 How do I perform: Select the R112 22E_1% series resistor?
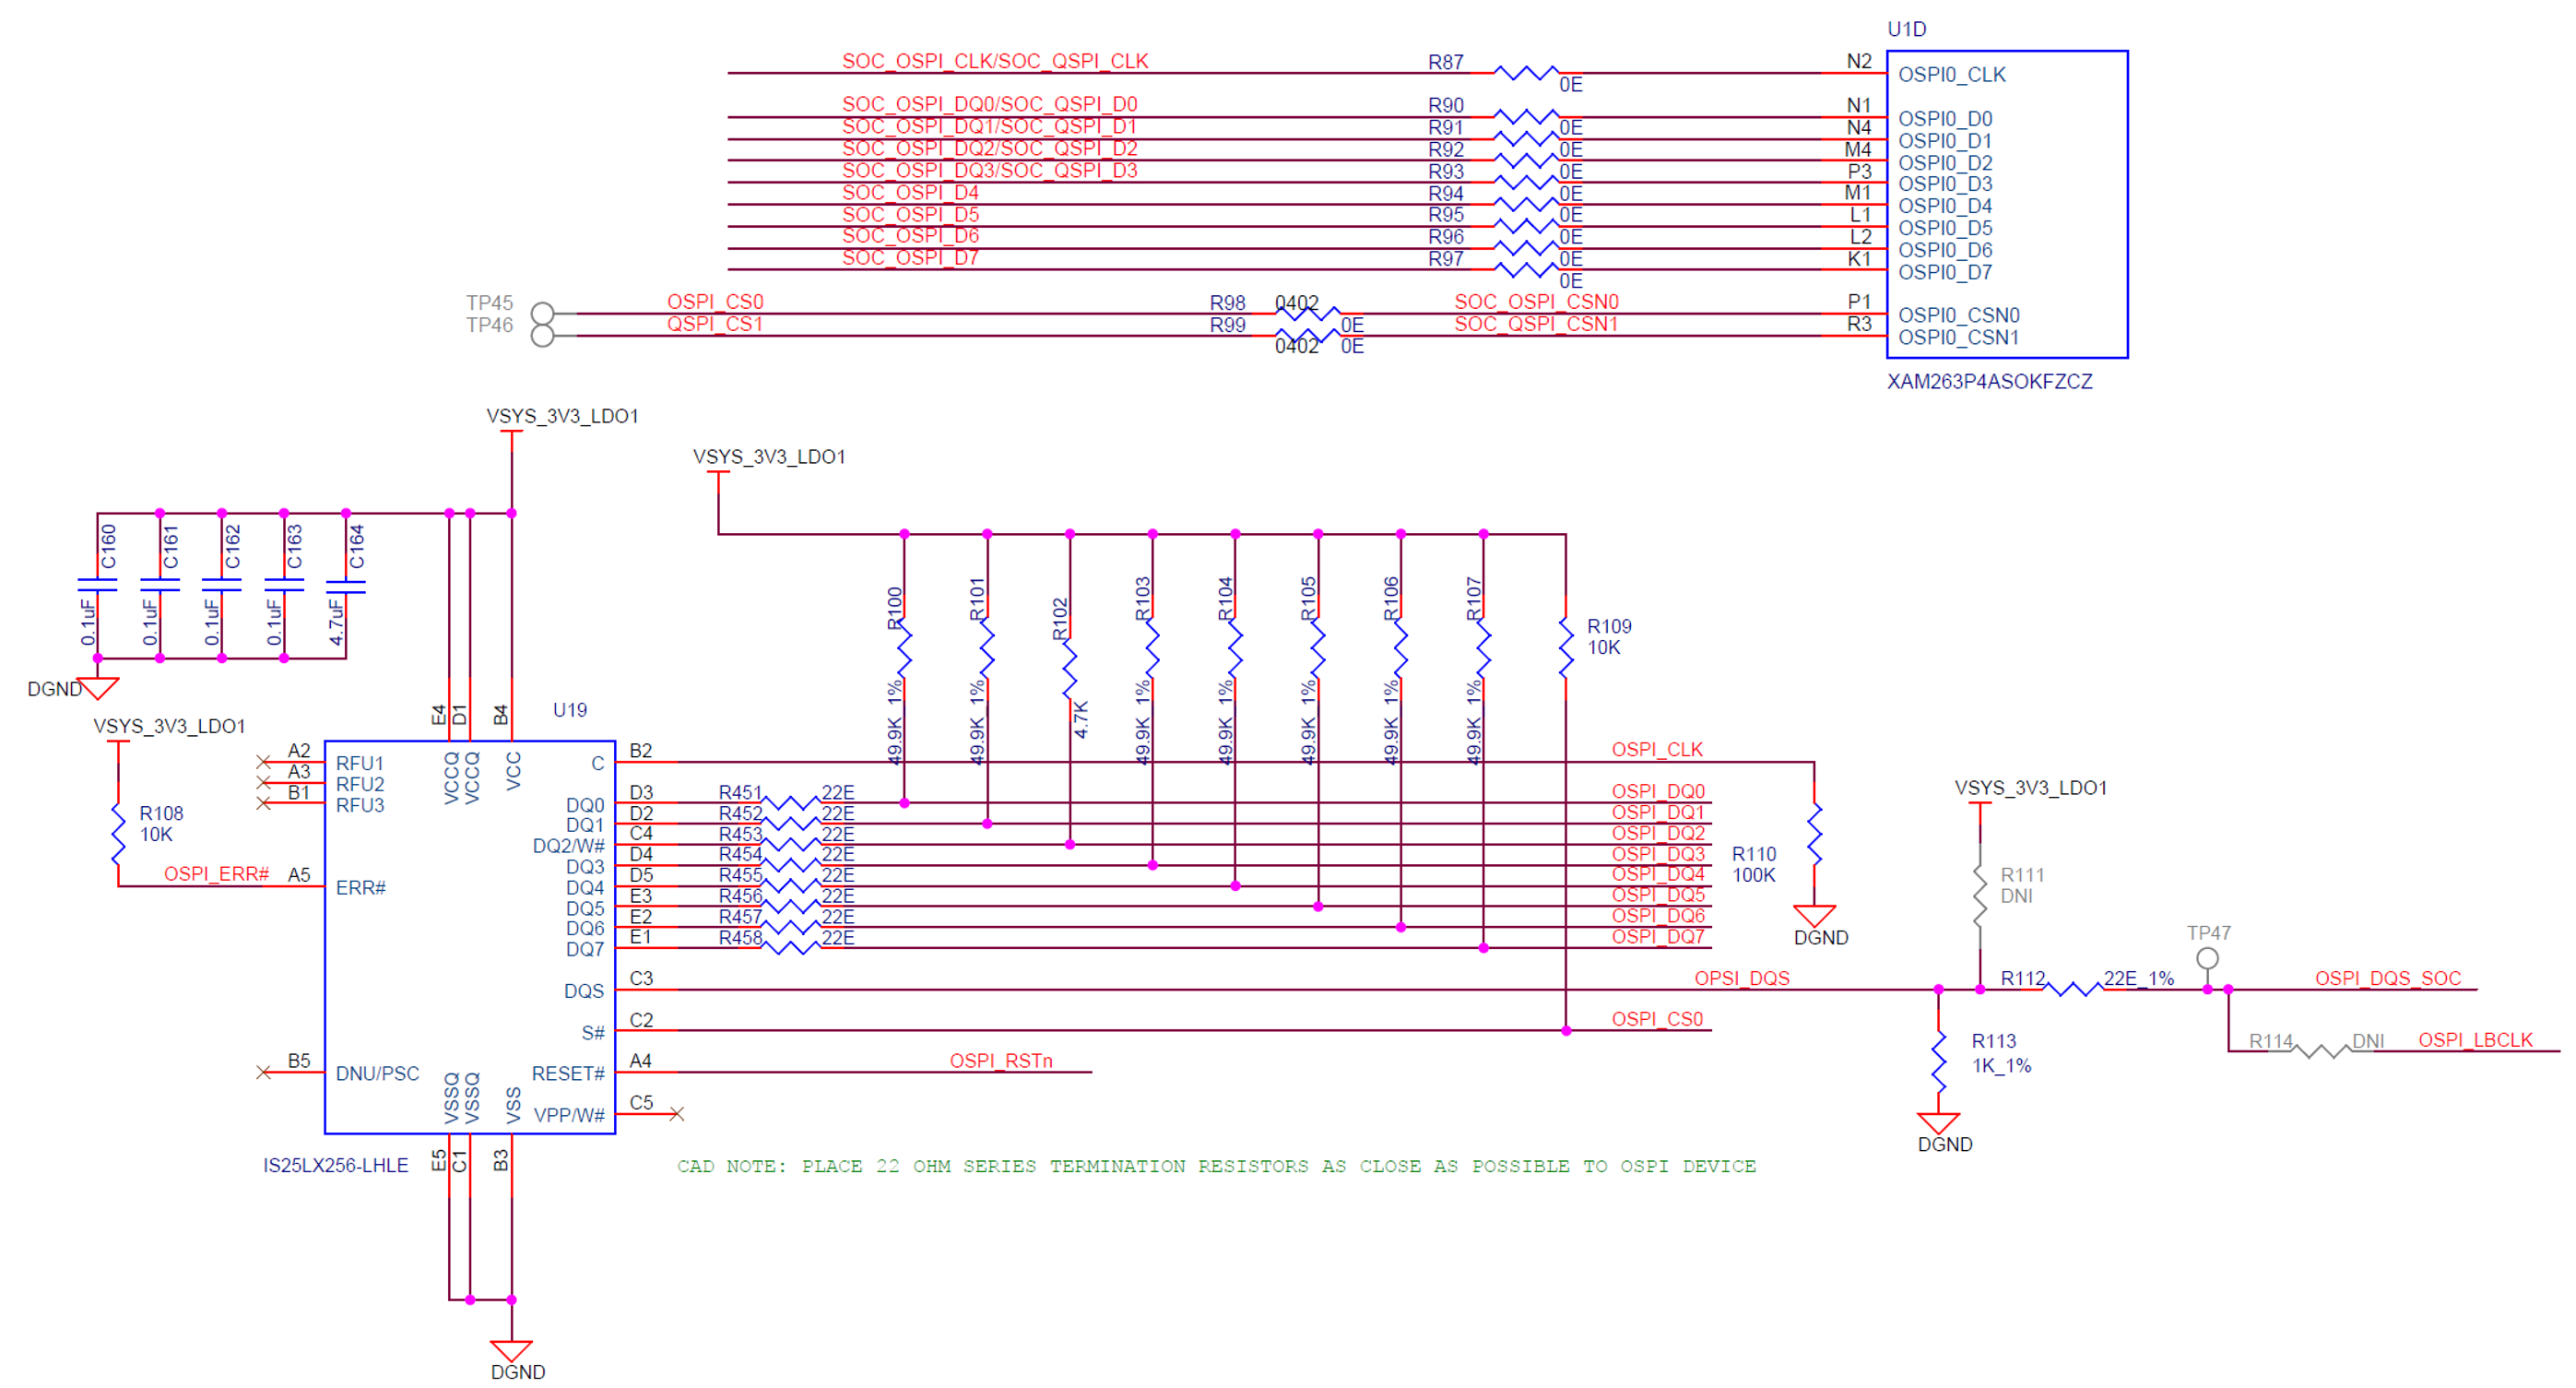click(x=2073, y=989)
